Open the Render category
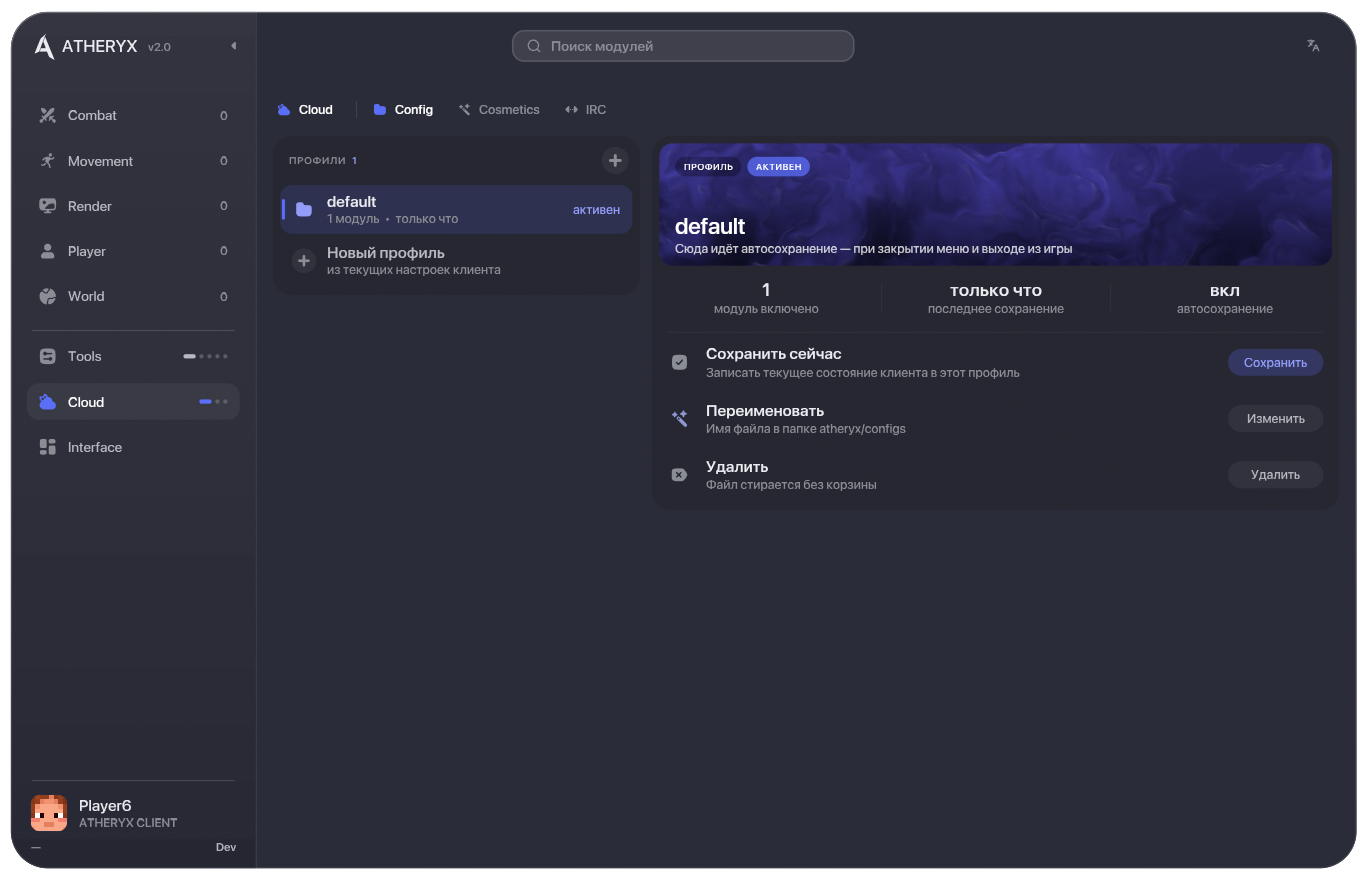Viewport: 1368px width, 880px height. (x=133, y=206)
